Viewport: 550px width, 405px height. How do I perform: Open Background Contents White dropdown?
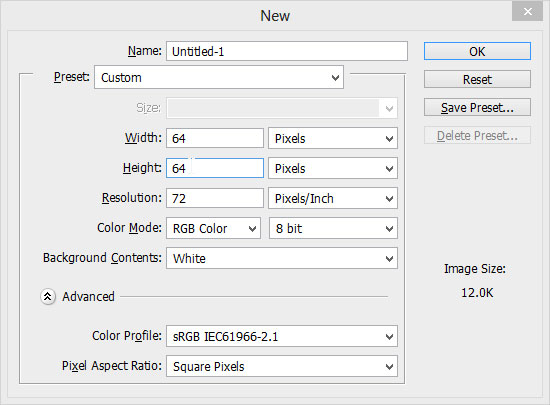pos(282,258)
